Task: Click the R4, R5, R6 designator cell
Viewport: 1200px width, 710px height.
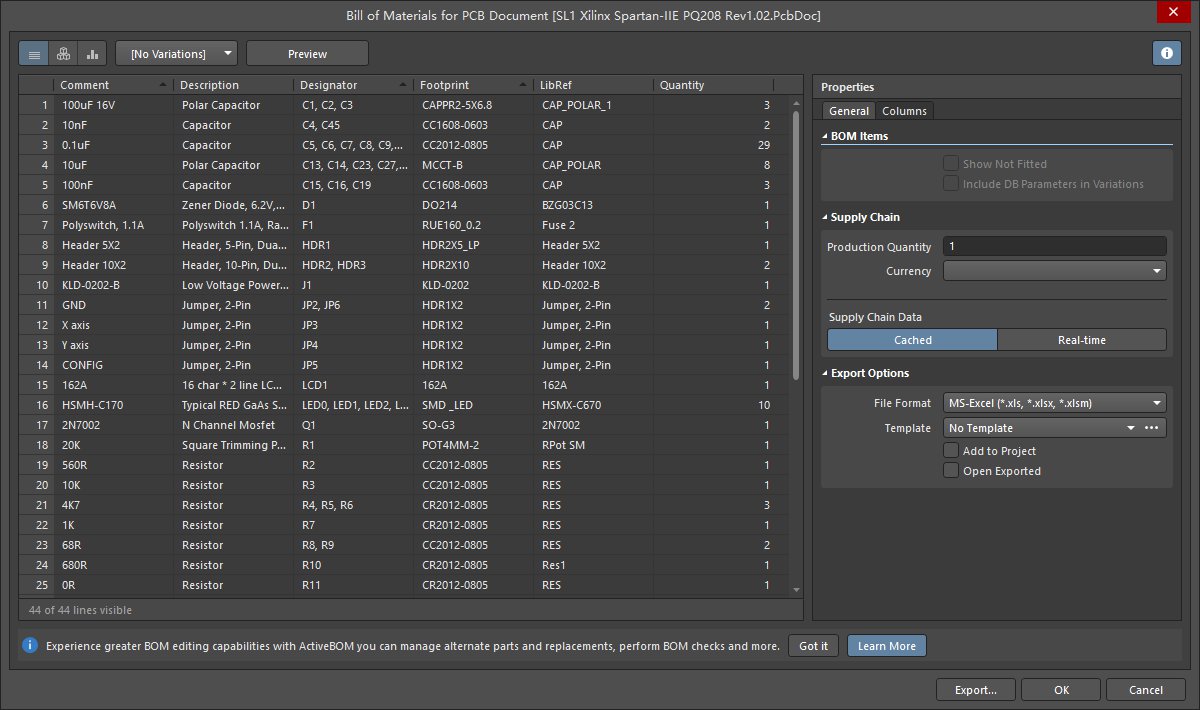Action: 354,505
